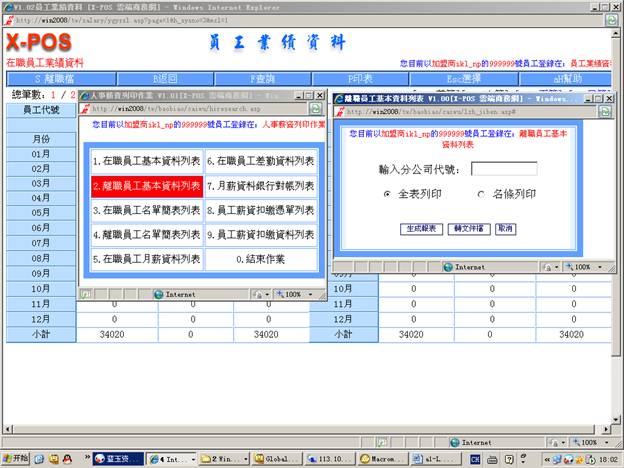Viewport: 624px width, 468px height.
Task: Click the main window horizontal scrollbar
Action: point(300,427)
